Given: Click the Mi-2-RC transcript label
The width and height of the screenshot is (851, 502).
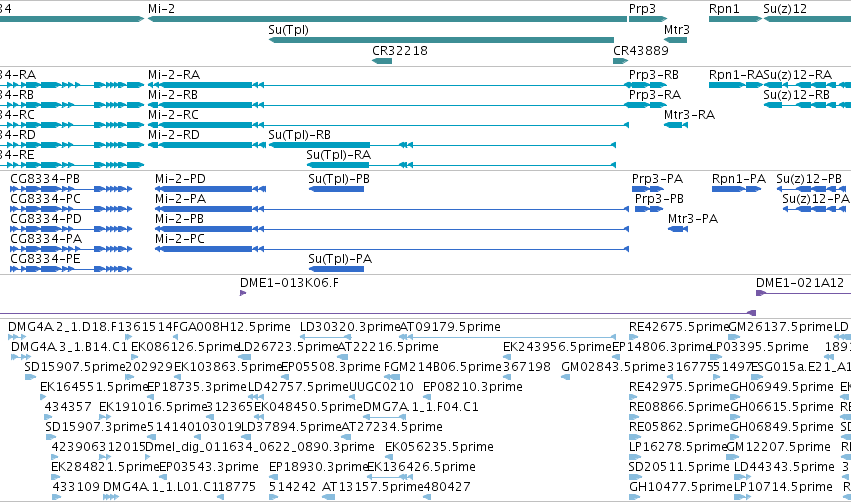Looking at the screenshot, I should click(x=173, y=115).
